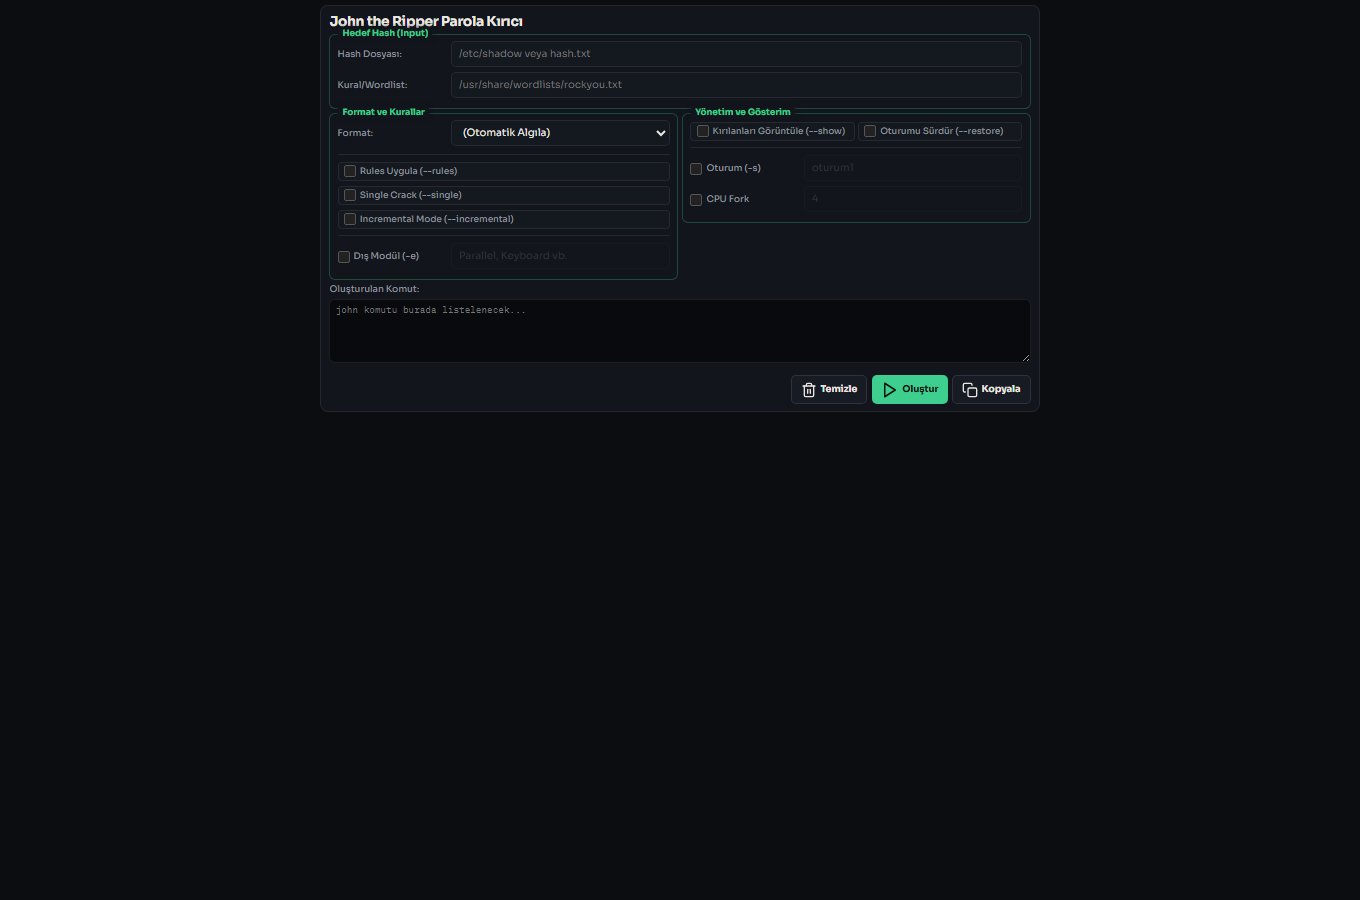Tick Oturumu Sürdür (--restore) checkbox
Image resolution: width=1360 pixels, height=900 pixels.
point(870,131)
